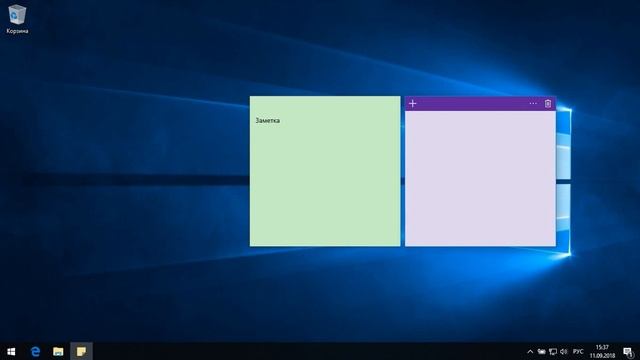The width and height of the screenshot is (640, 360).
Task: Add a new note with the plus icon
Action: (x=412, y=104)
